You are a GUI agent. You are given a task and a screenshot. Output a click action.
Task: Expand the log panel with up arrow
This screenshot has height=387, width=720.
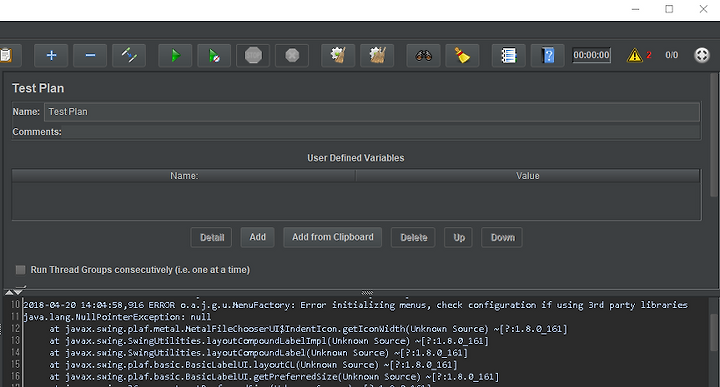pos(9,292)
